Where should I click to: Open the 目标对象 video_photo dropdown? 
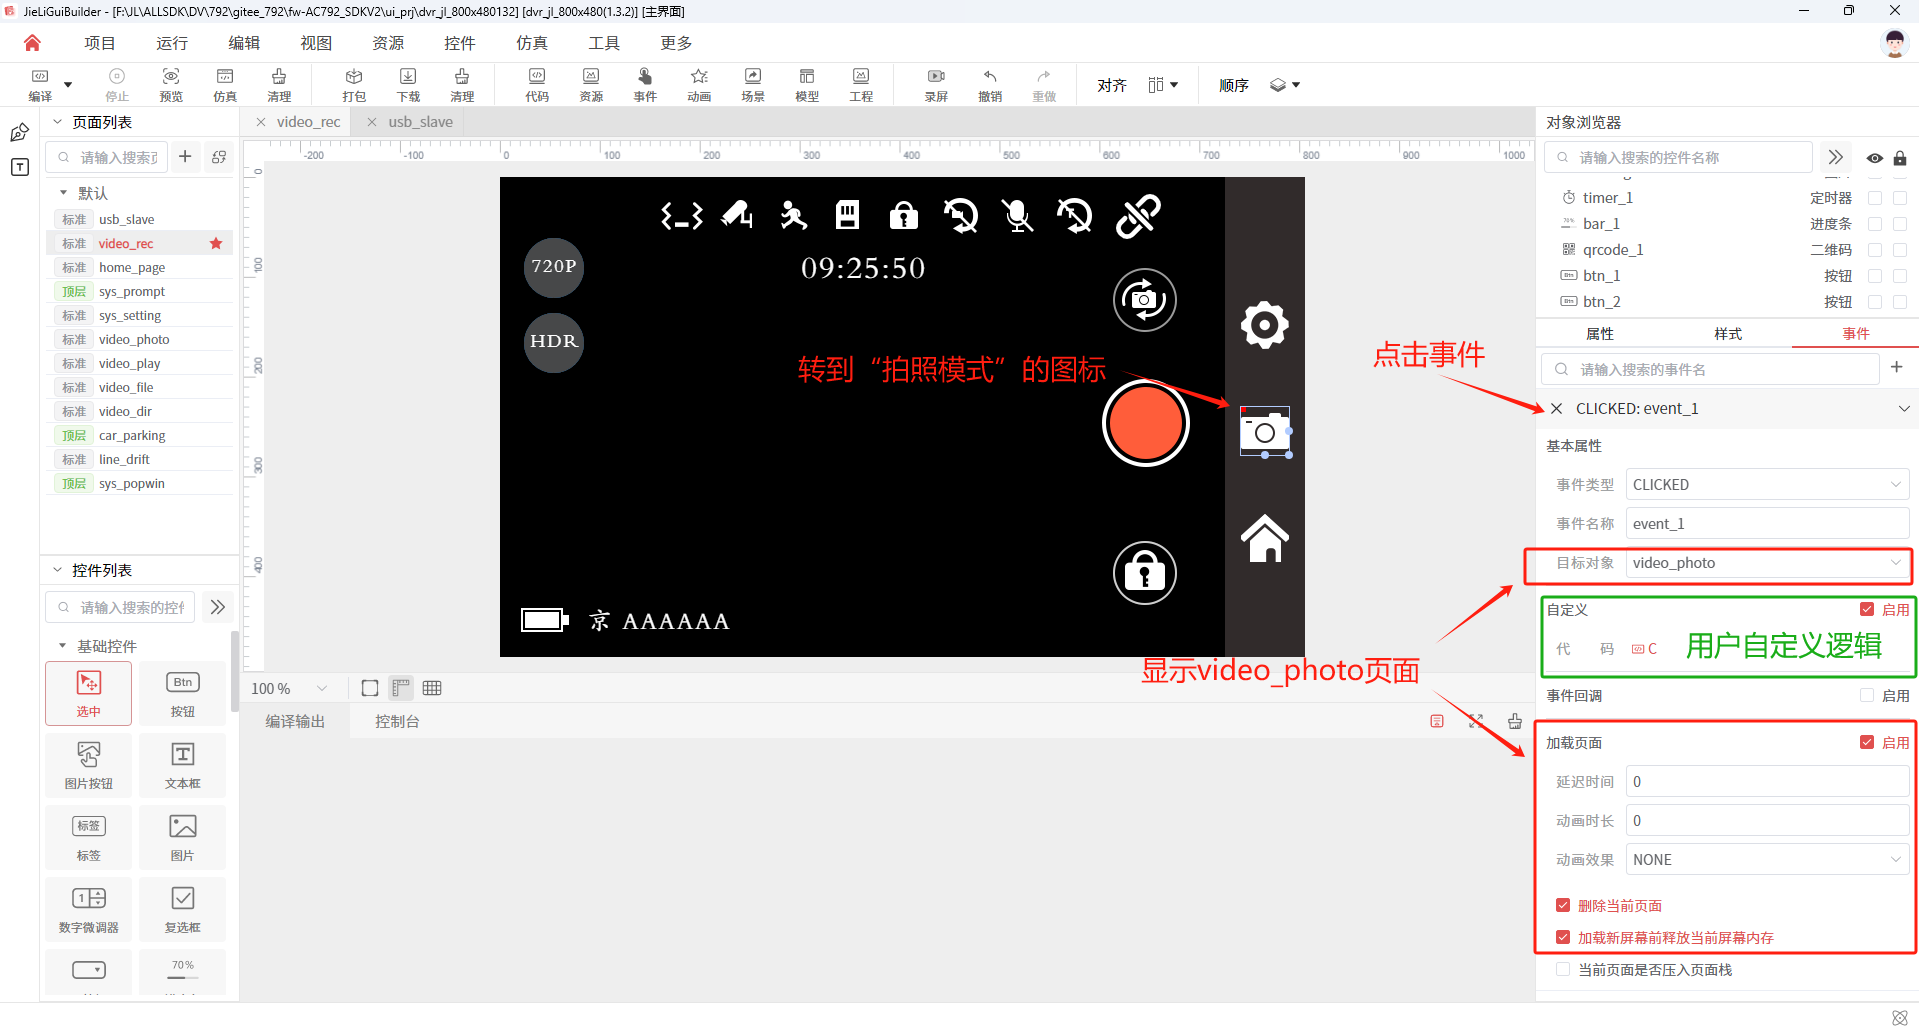(1767, 563)
